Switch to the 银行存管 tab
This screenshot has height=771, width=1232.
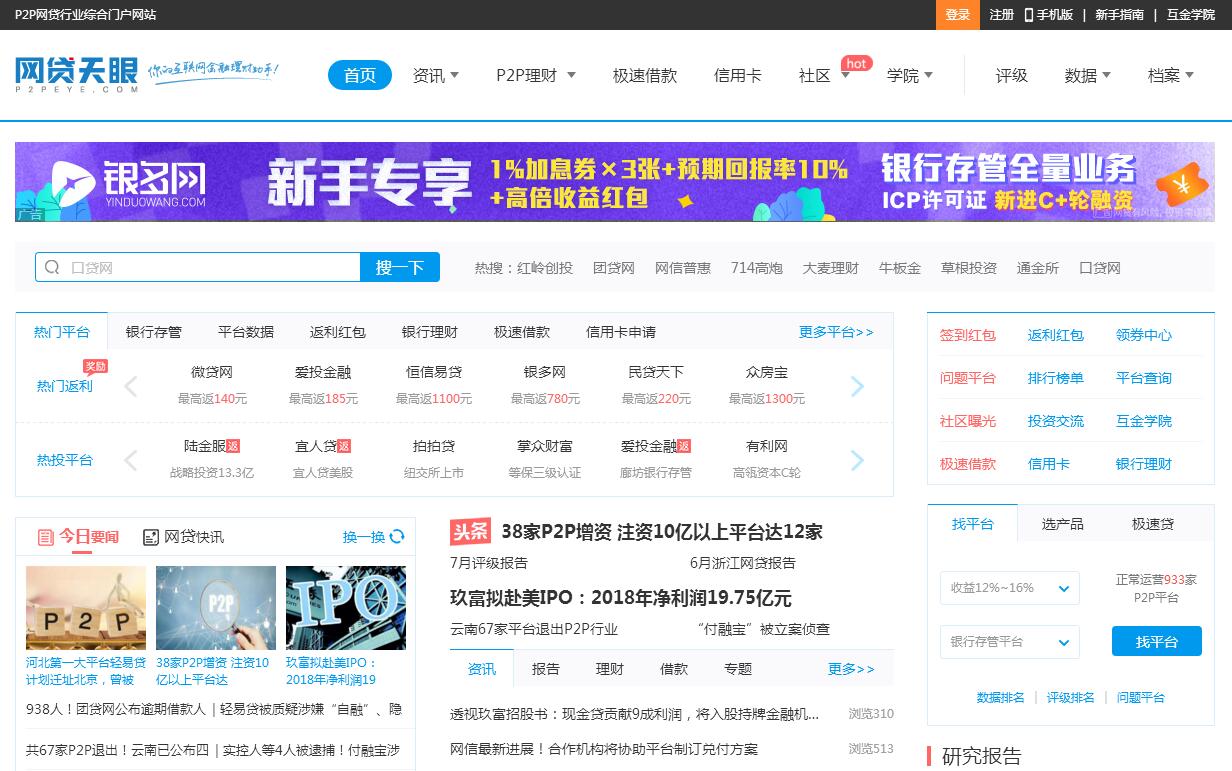pyautogui.click(x=154, y=332)
